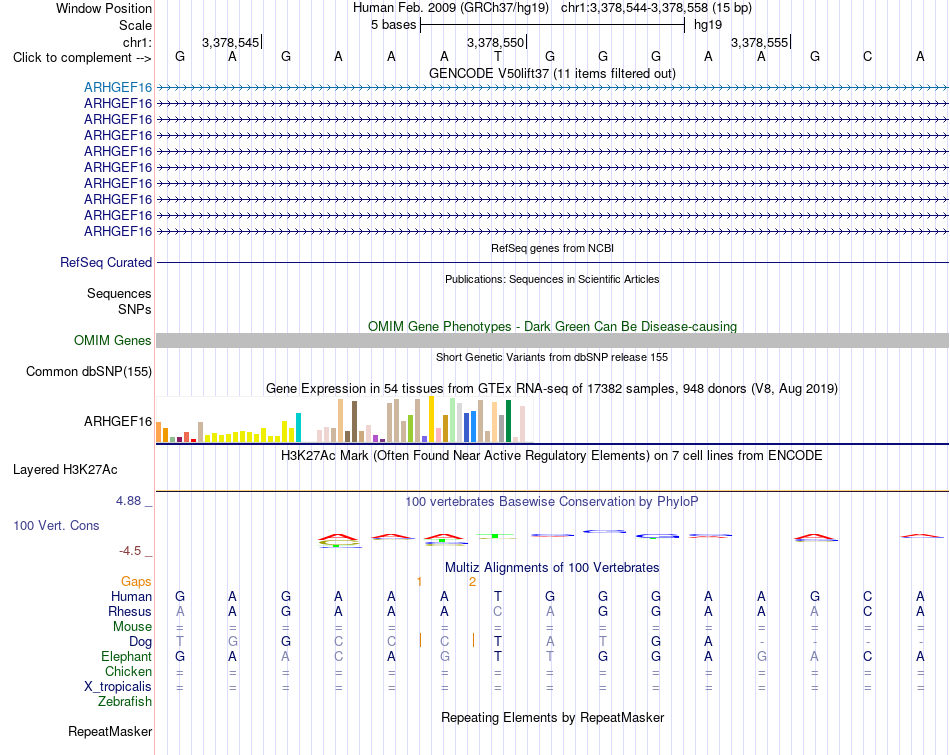Select the Human alignment row label
The image size is (950, 755).
pyautogui.click(x=131, y=596)
